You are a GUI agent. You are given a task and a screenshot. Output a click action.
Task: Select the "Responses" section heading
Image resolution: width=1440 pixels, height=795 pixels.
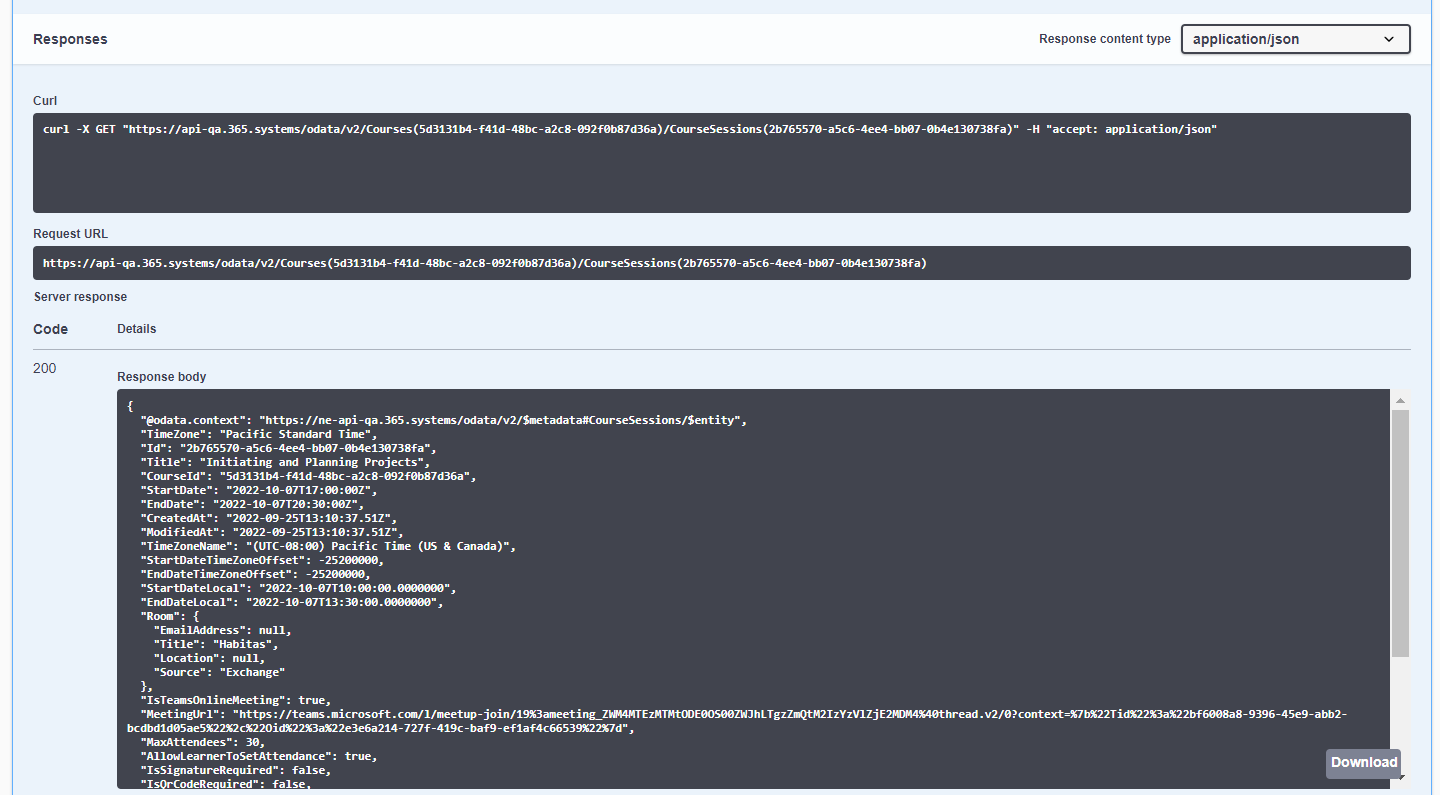tap(70, 39)
